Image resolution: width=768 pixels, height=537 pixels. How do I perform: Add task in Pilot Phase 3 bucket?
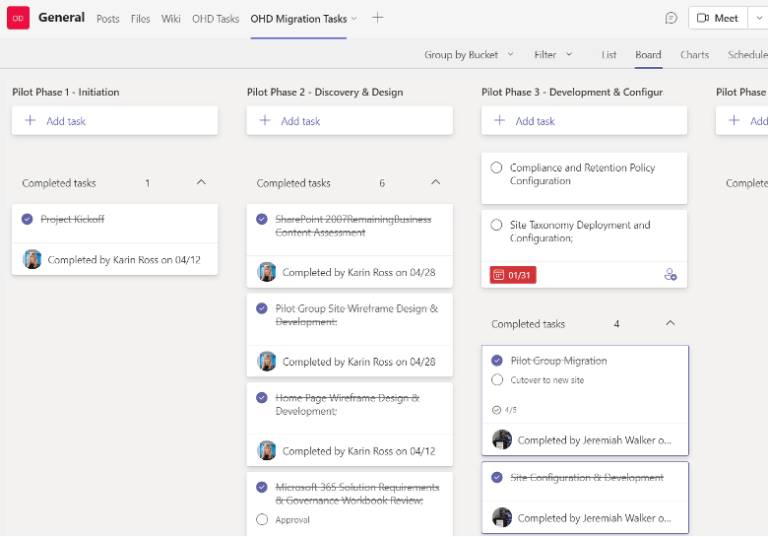[x=584, y=121]
